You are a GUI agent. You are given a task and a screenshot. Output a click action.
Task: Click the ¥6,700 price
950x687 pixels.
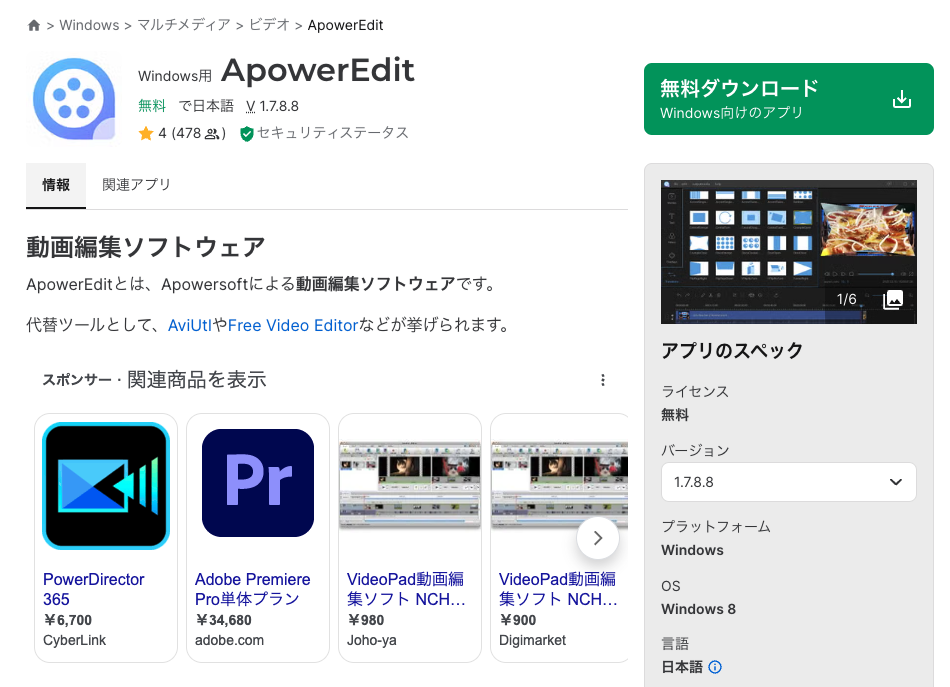(x=68, y=620)
